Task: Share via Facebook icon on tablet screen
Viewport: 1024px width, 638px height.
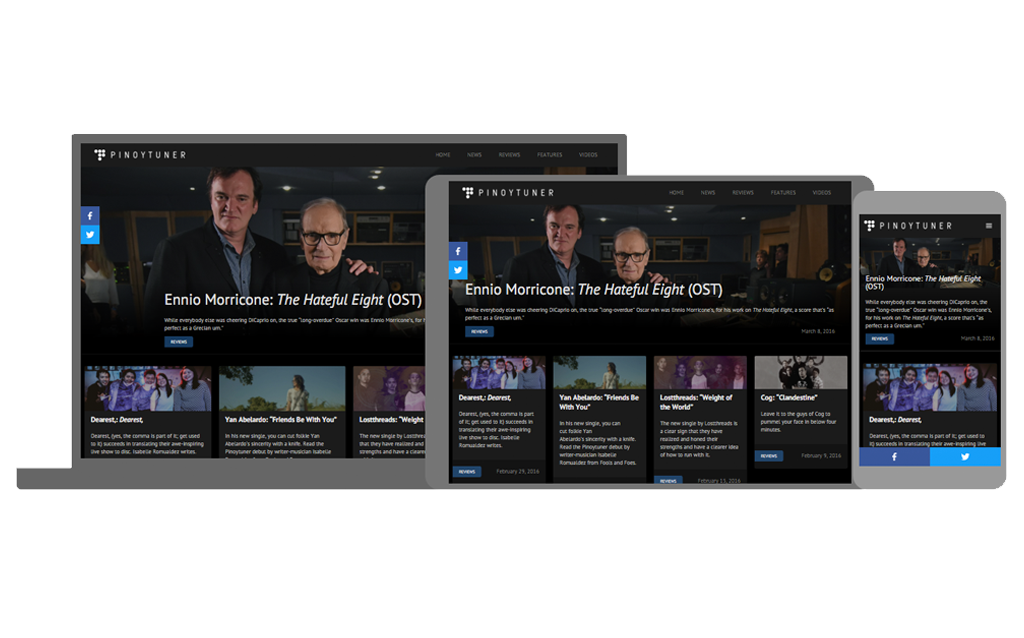Action: [458, 251]
